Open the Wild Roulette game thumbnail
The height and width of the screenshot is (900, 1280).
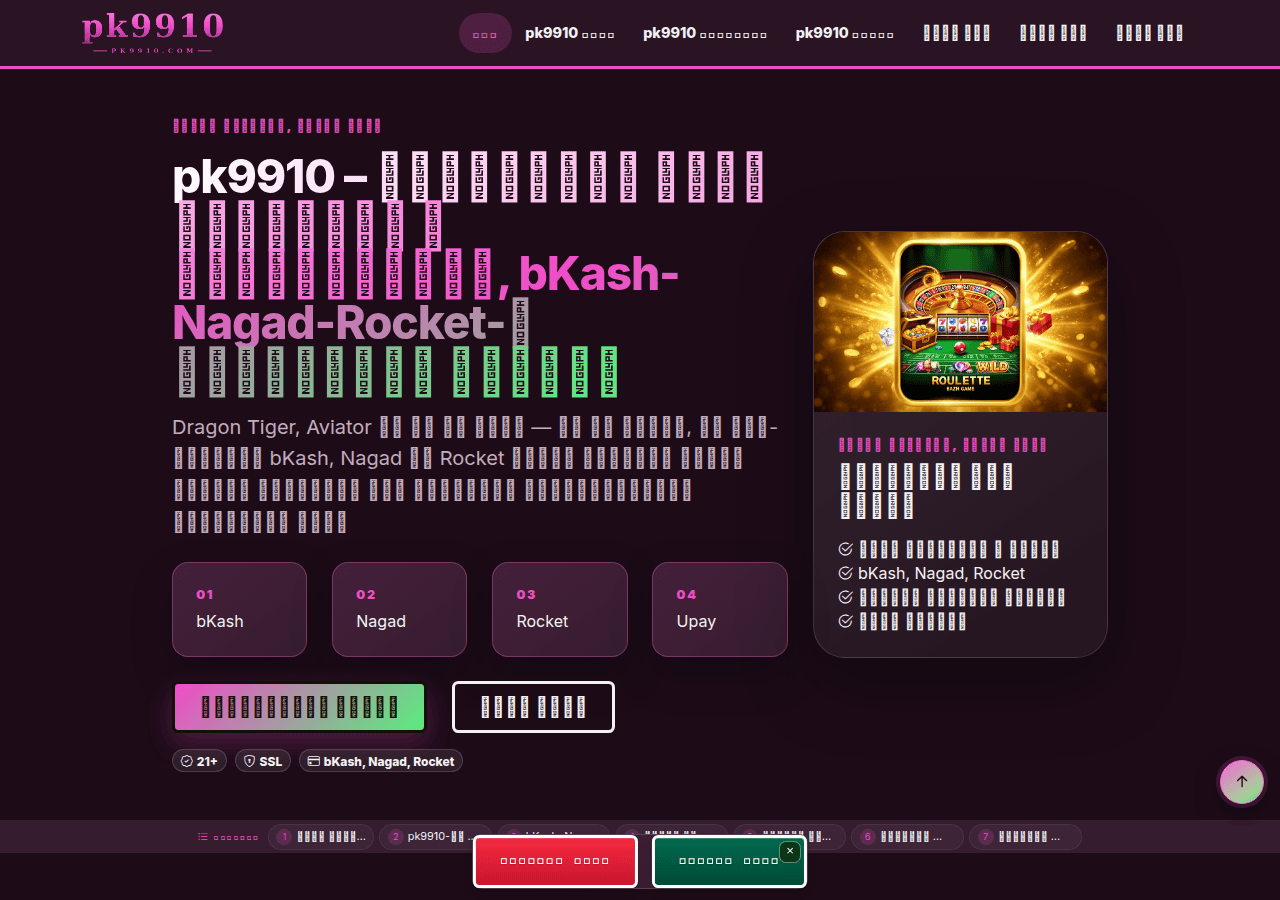click(x=960, y=322)
